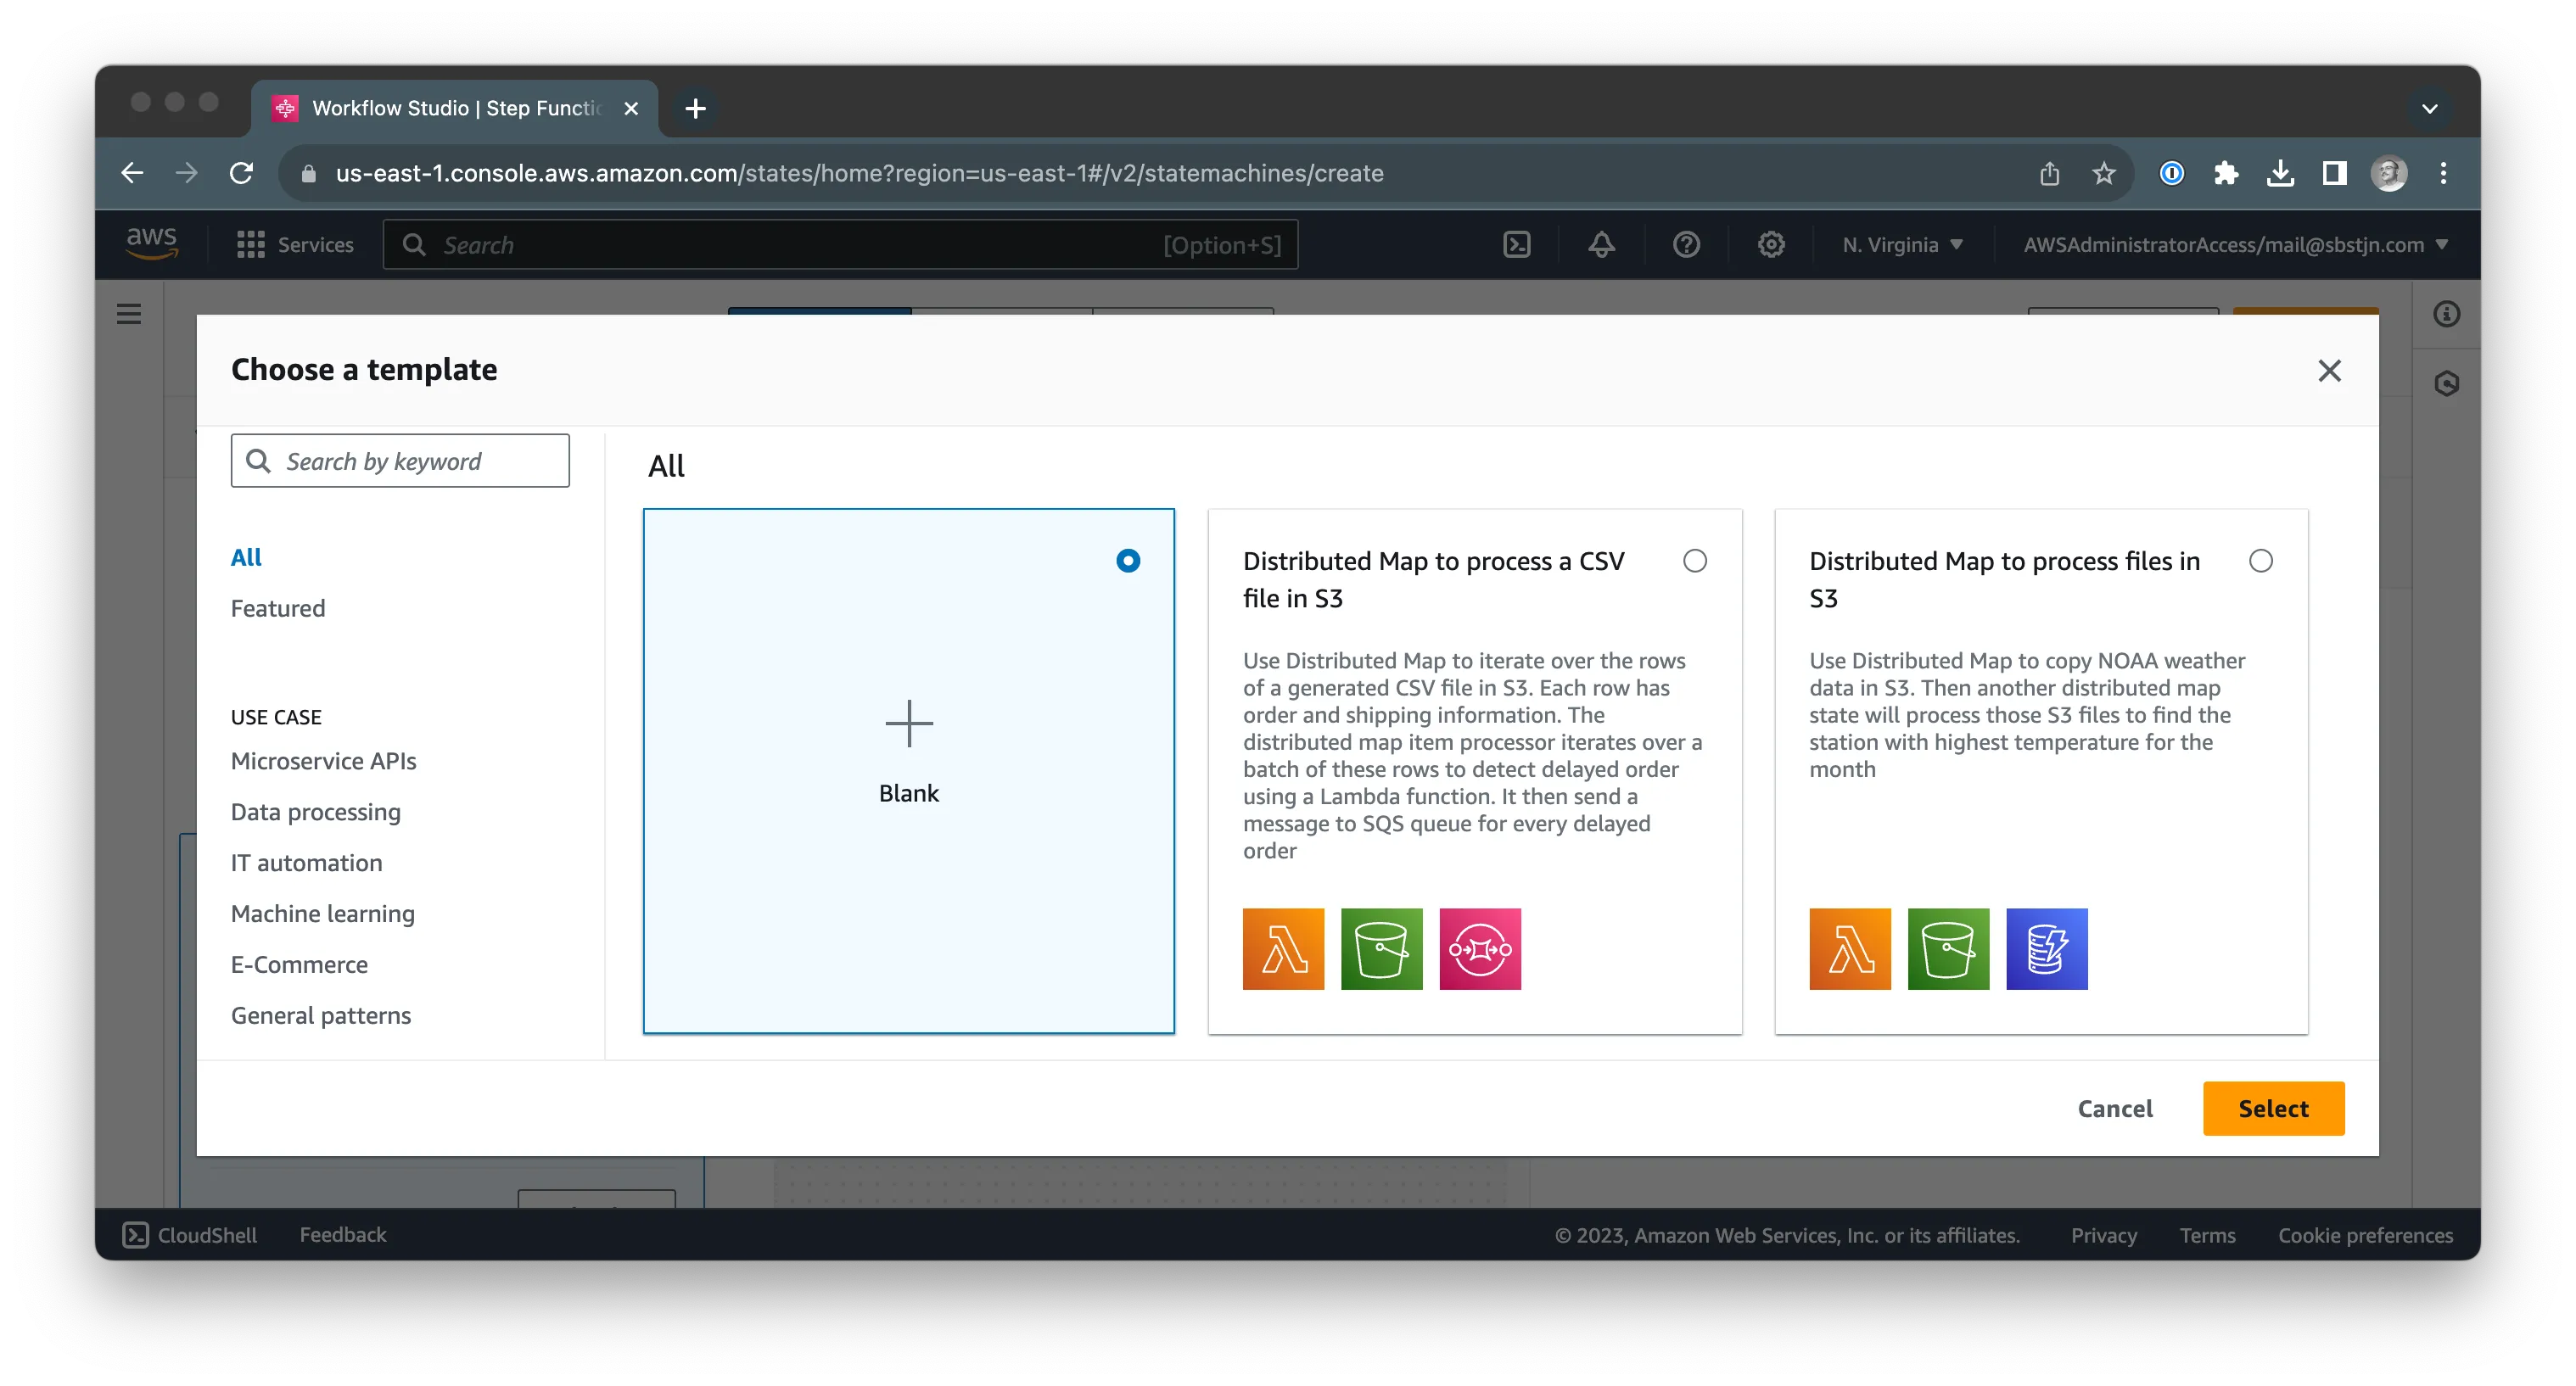Click the Select button to confirm template
The image size is (2576, 1386).
tap(2274, 1108)
